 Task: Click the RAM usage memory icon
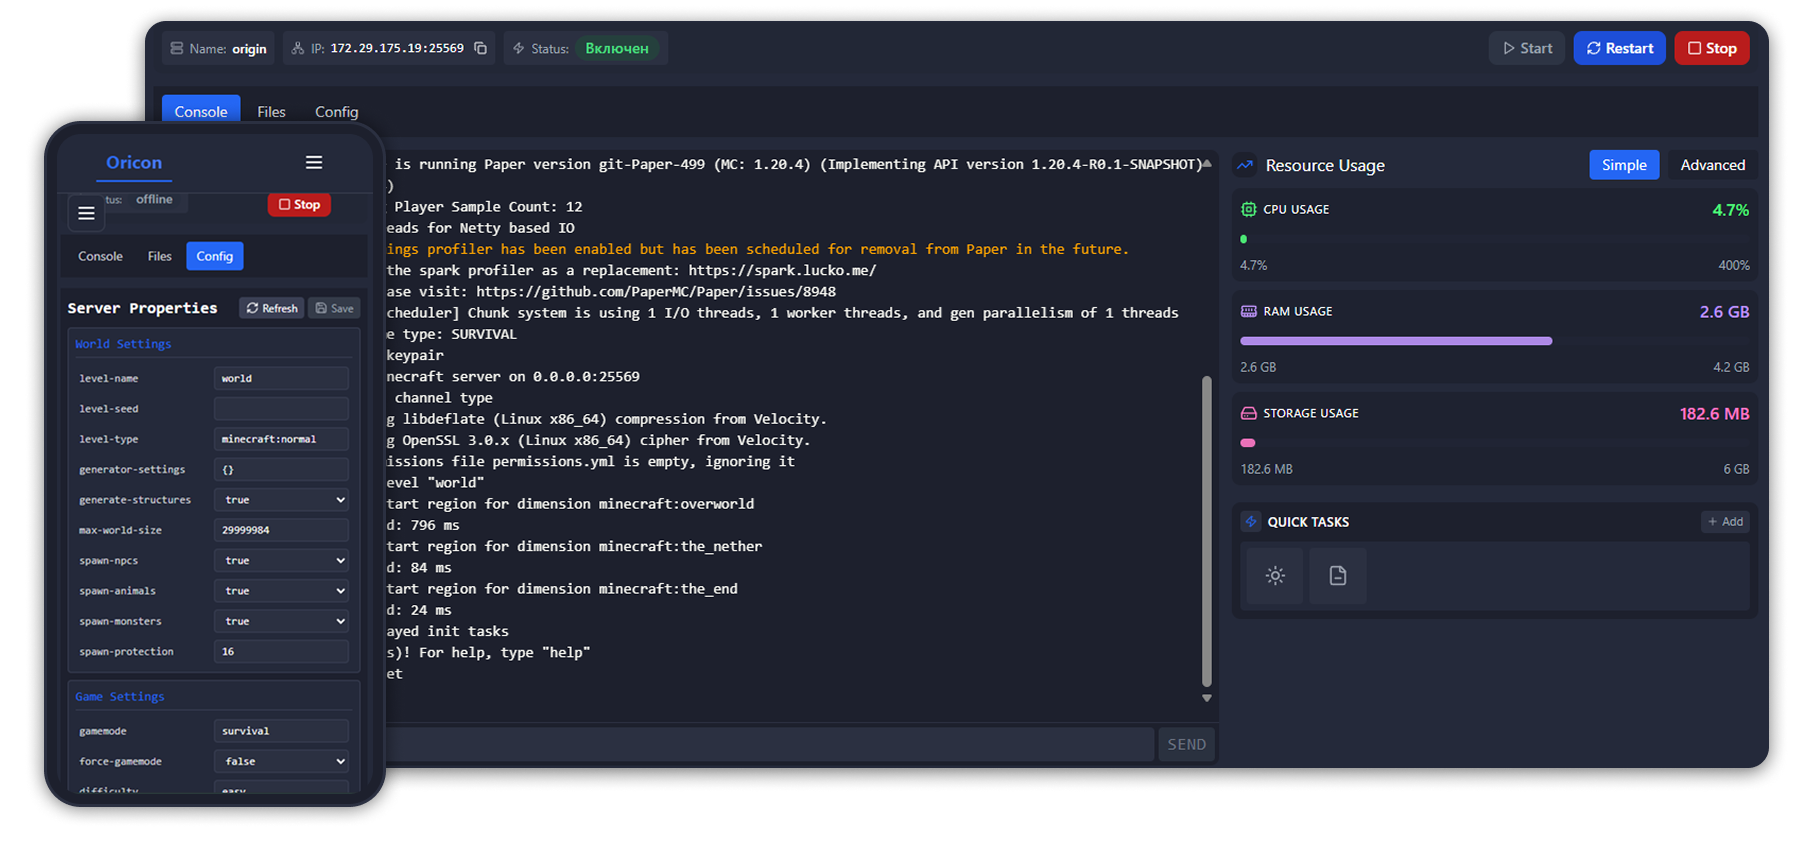point(1249,311)
